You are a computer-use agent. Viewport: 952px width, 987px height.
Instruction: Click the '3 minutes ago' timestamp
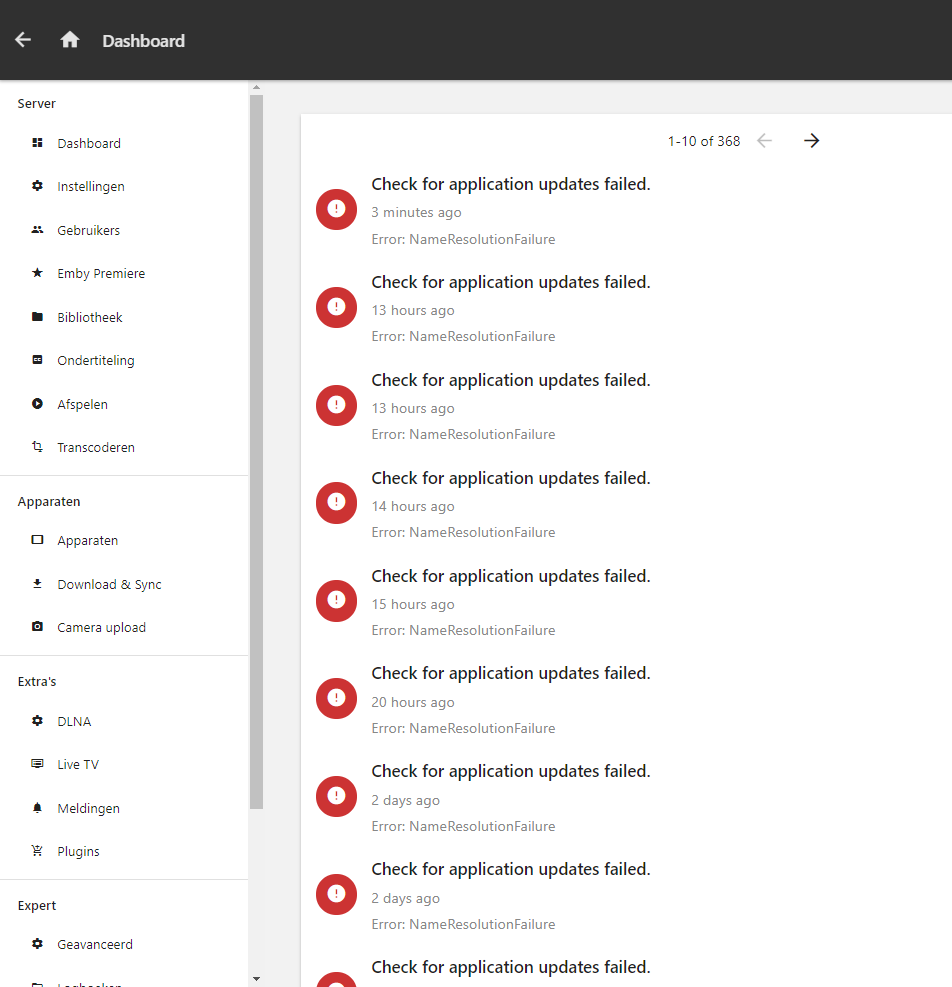point(416,212)
